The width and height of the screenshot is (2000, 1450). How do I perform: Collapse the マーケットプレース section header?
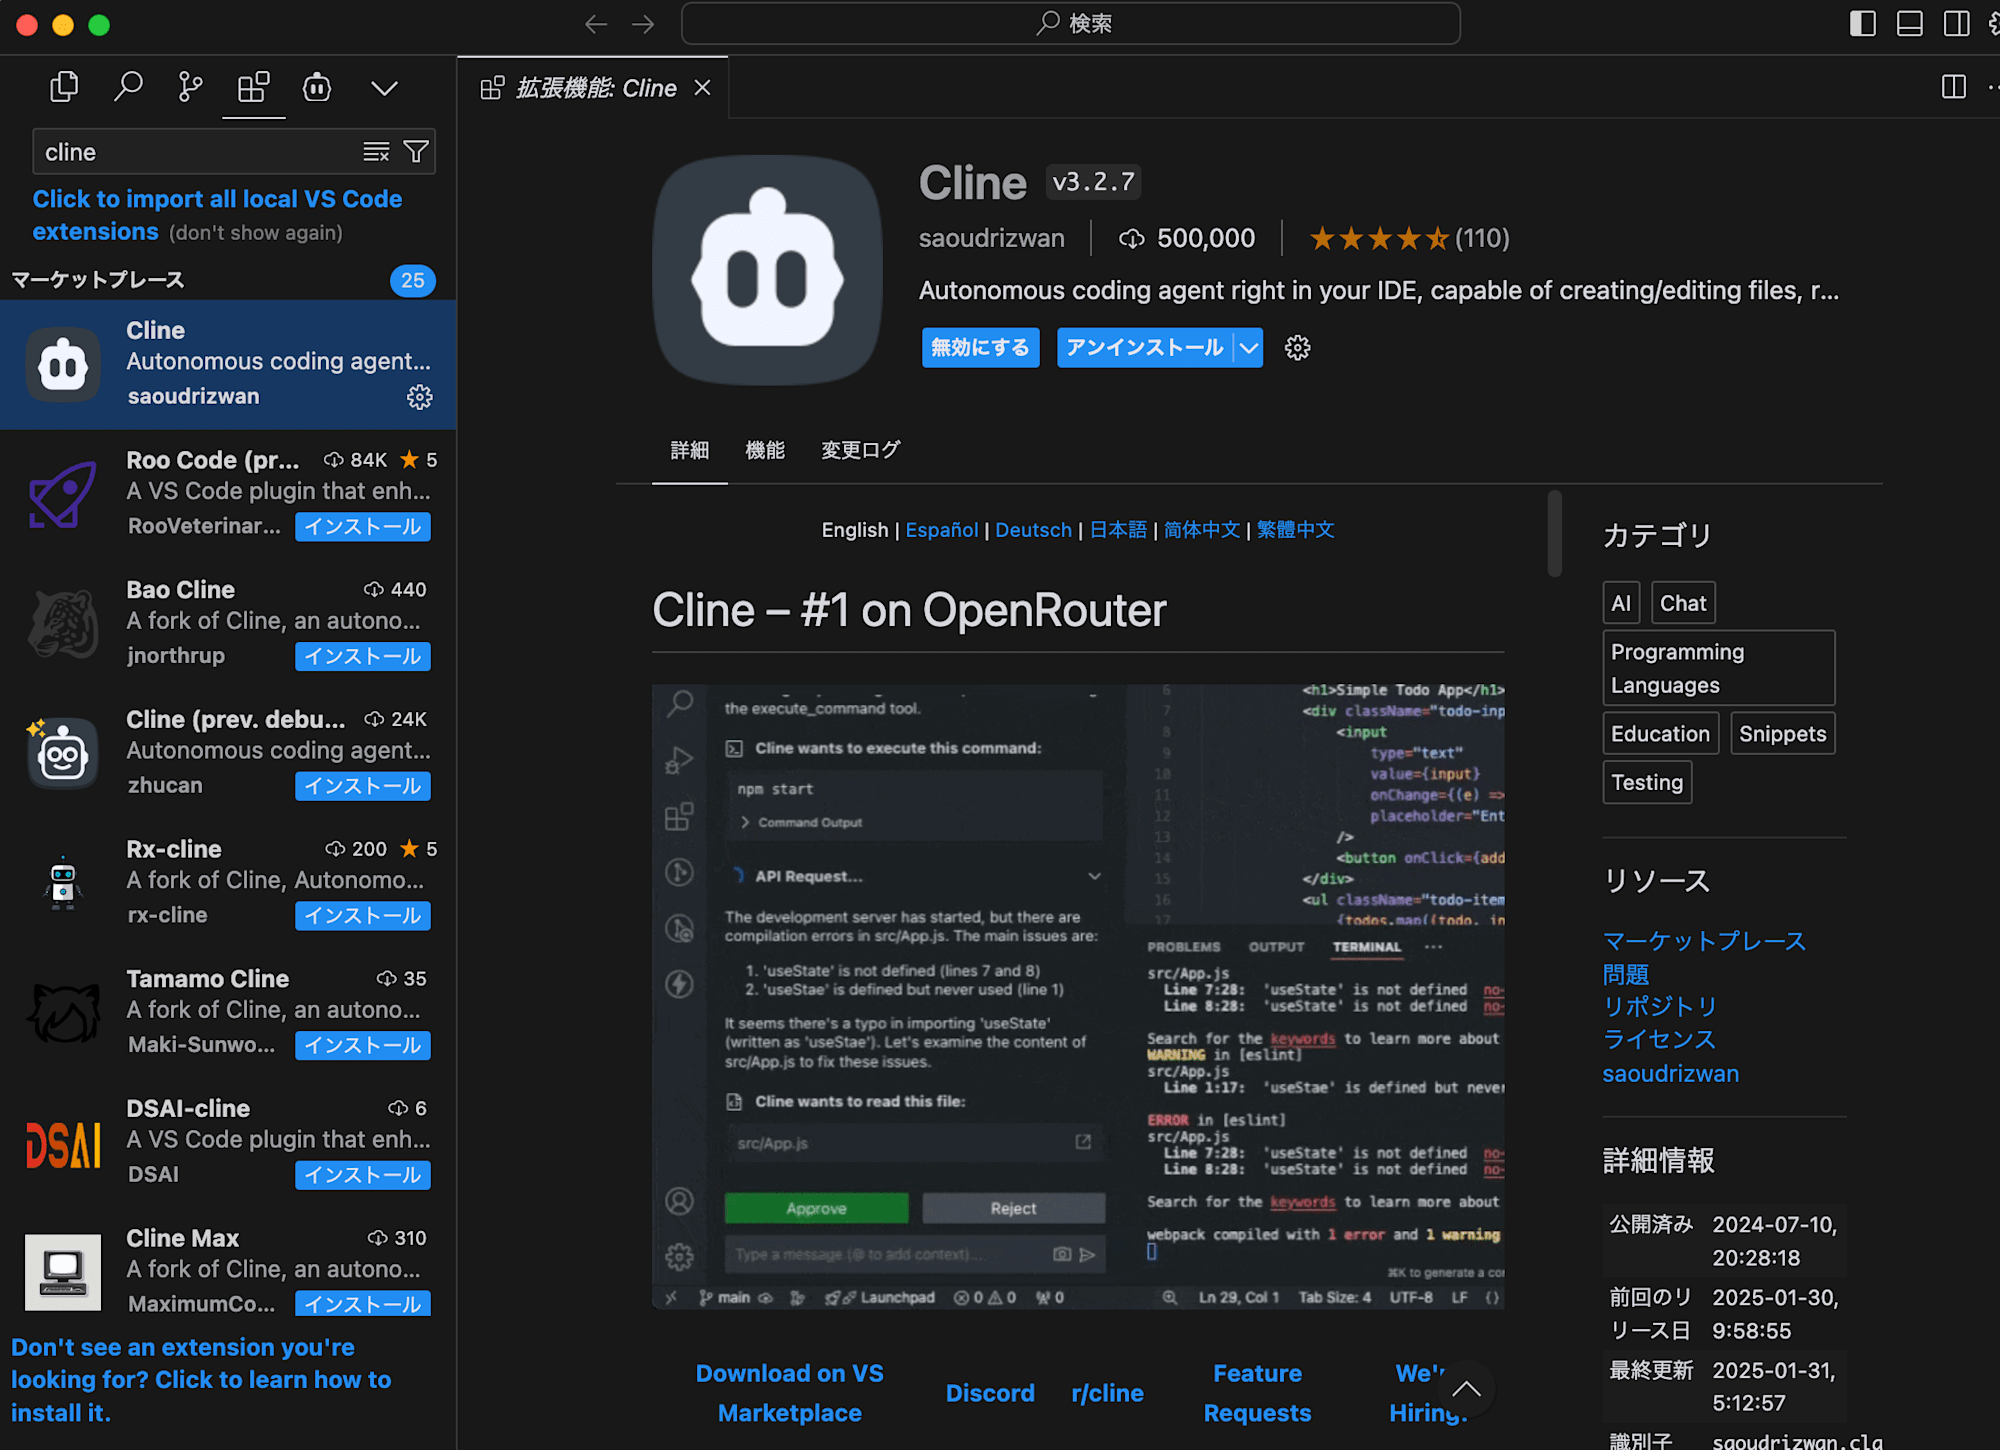pos(228,280)
